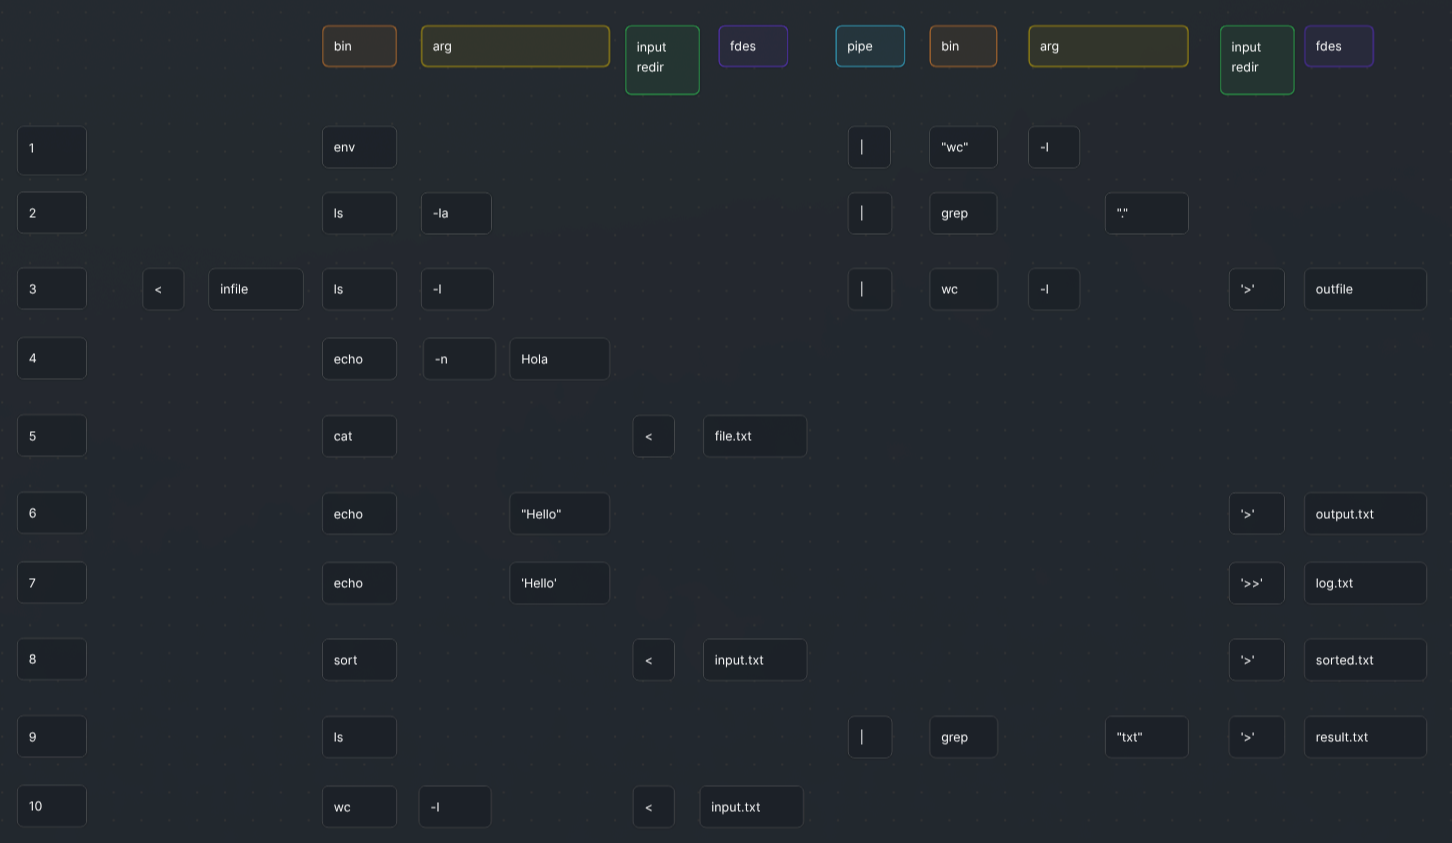Select the '>>' append redirect node
The width and height of the screenshot is (1452, 843).
pyautogui.click(x=1256, y=583)
